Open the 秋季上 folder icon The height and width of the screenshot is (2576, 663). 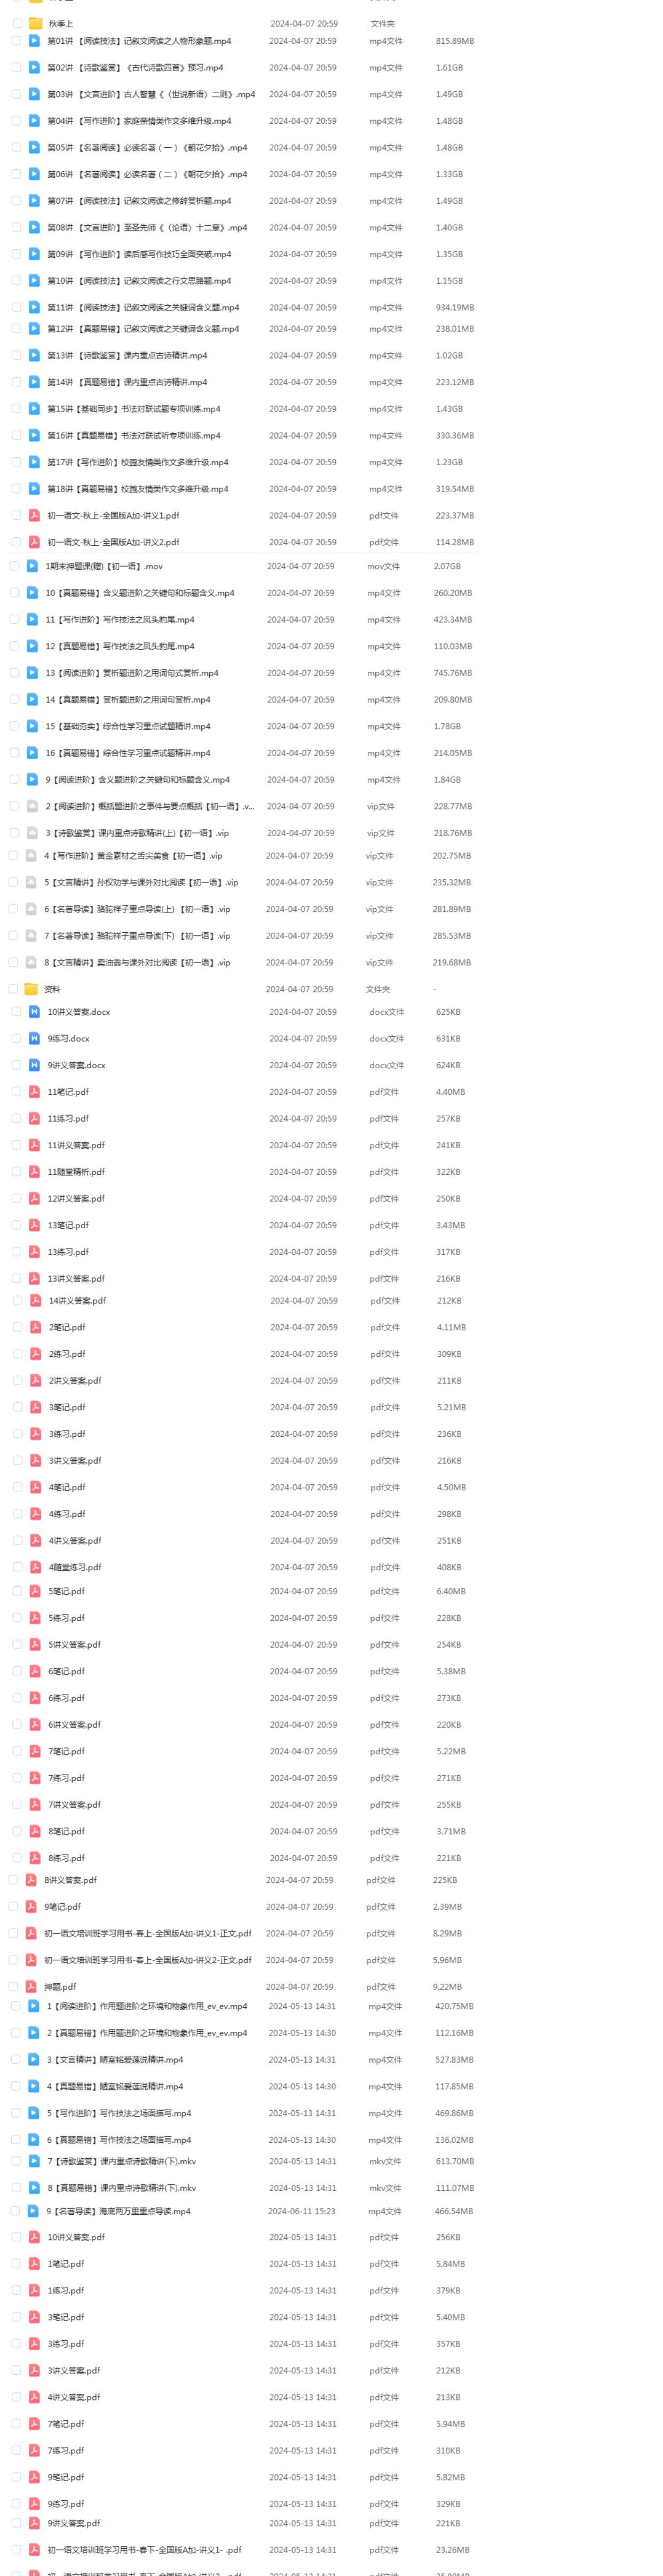tap(35, 23)
